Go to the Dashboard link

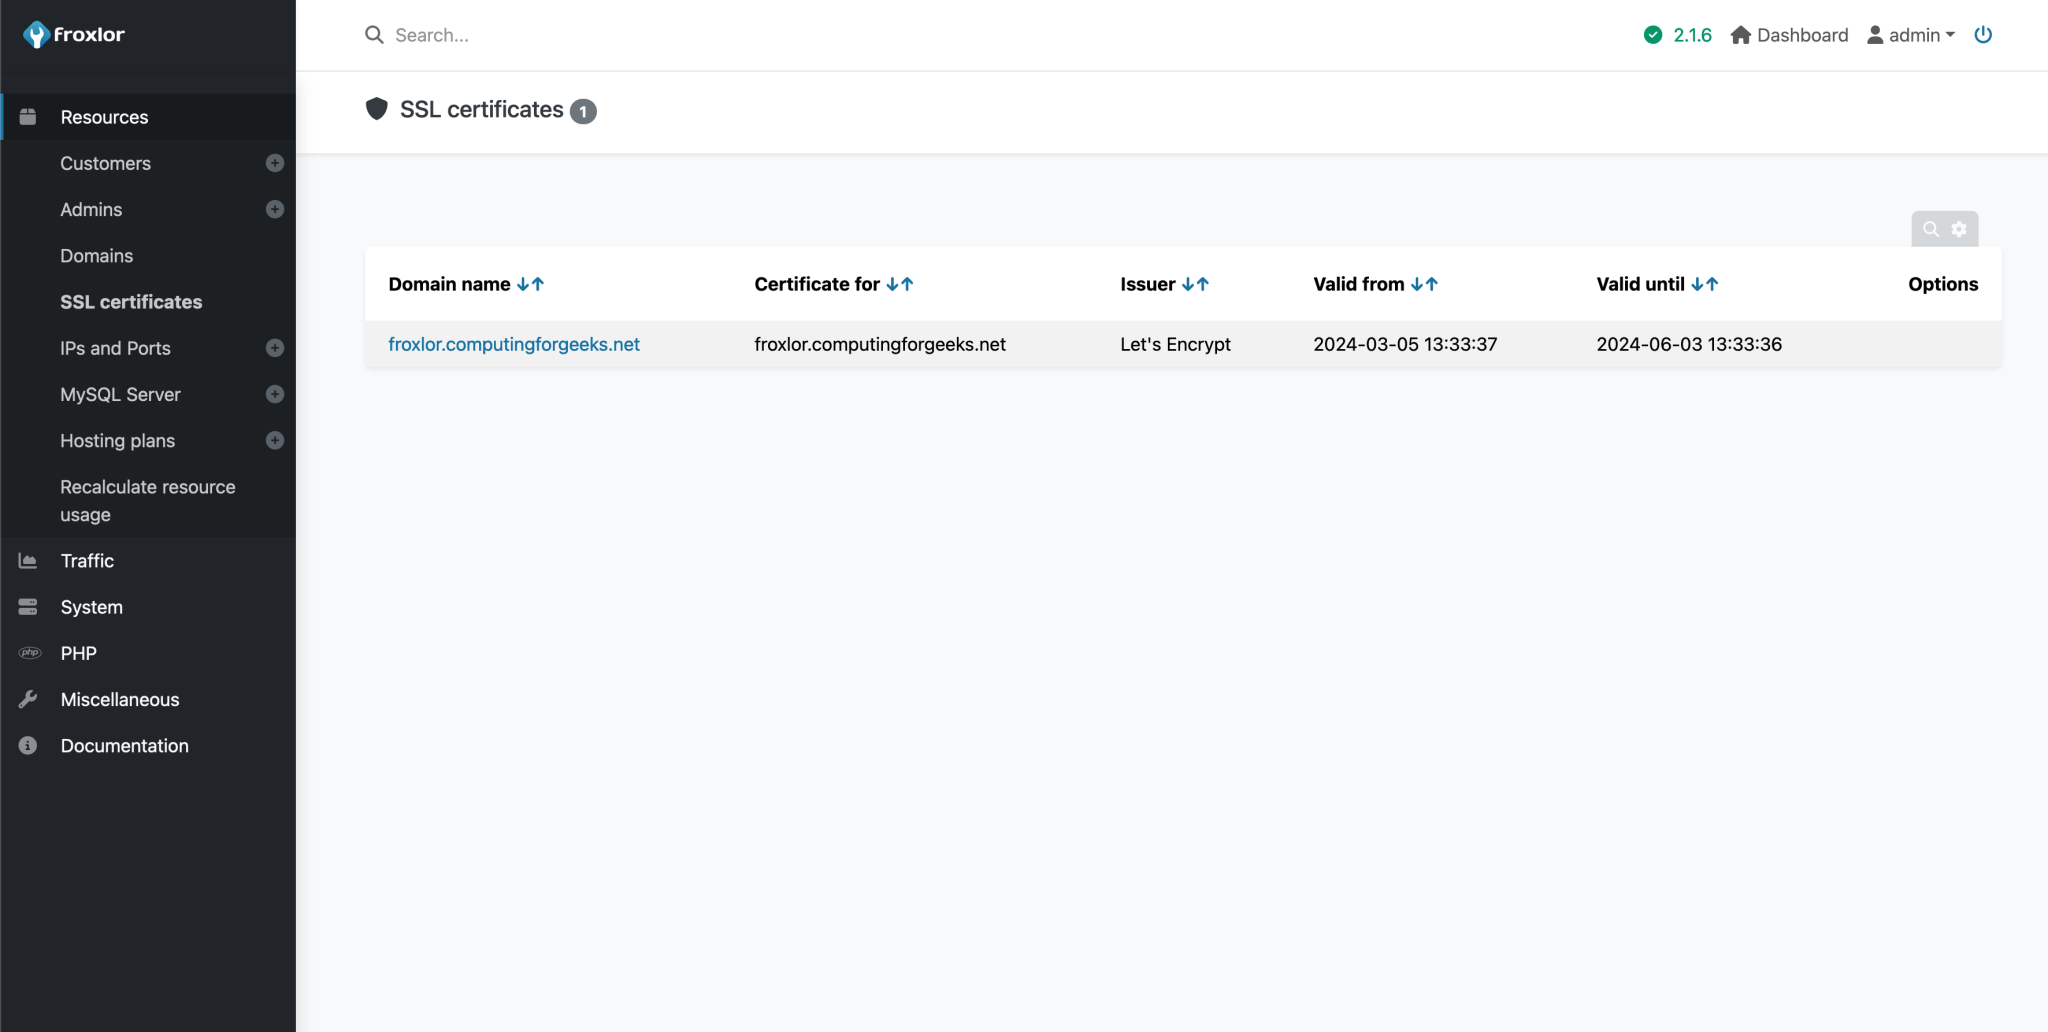1789,34
